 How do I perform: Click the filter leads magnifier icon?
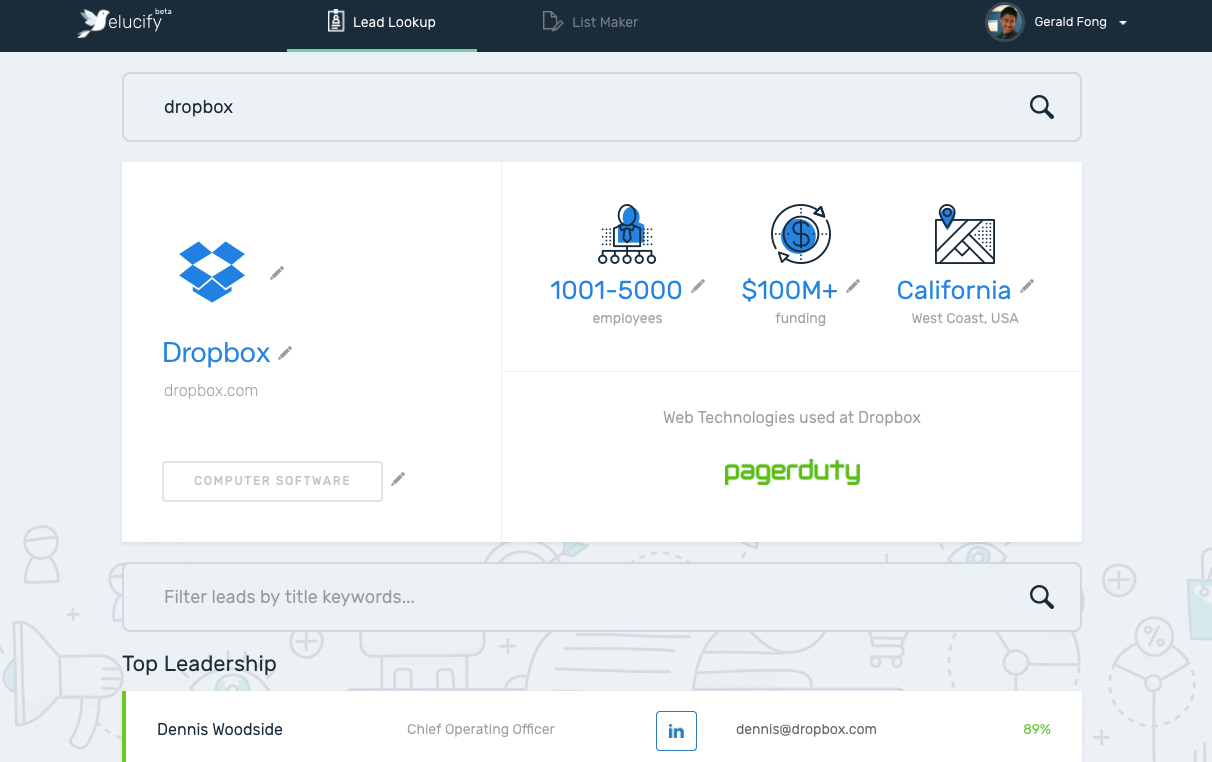click(x=1041, y=597)
